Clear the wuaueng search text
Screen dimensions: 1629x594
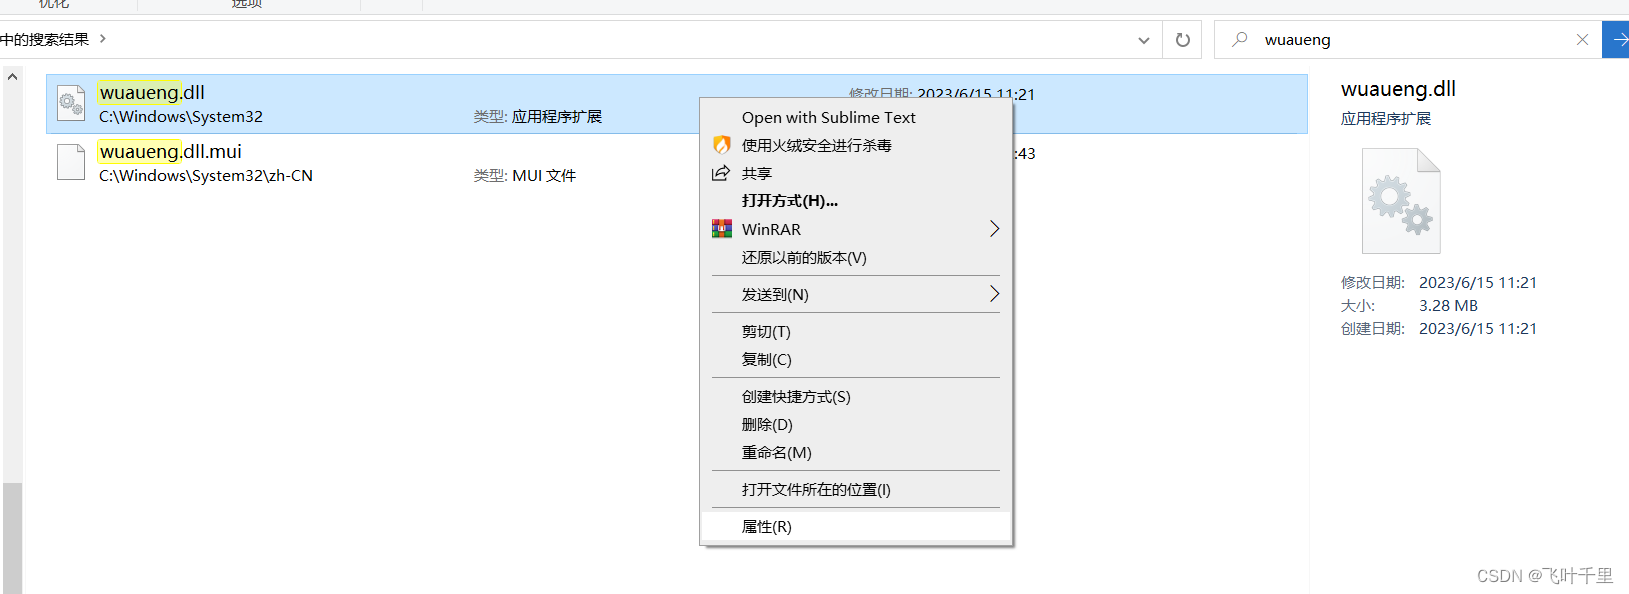[1582, 40]
